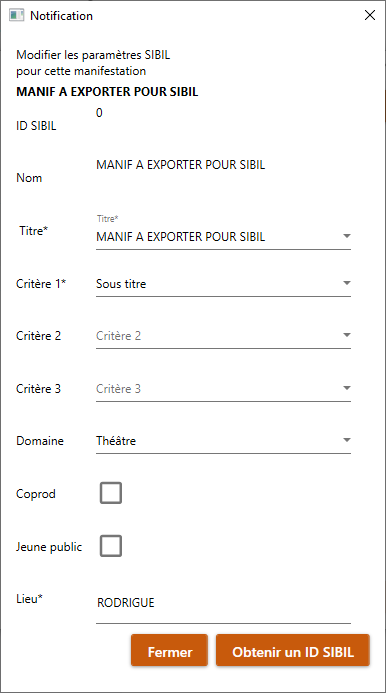Click the Fermer button
This screenshot has height=693, width=386.
(x=169, y=650)
